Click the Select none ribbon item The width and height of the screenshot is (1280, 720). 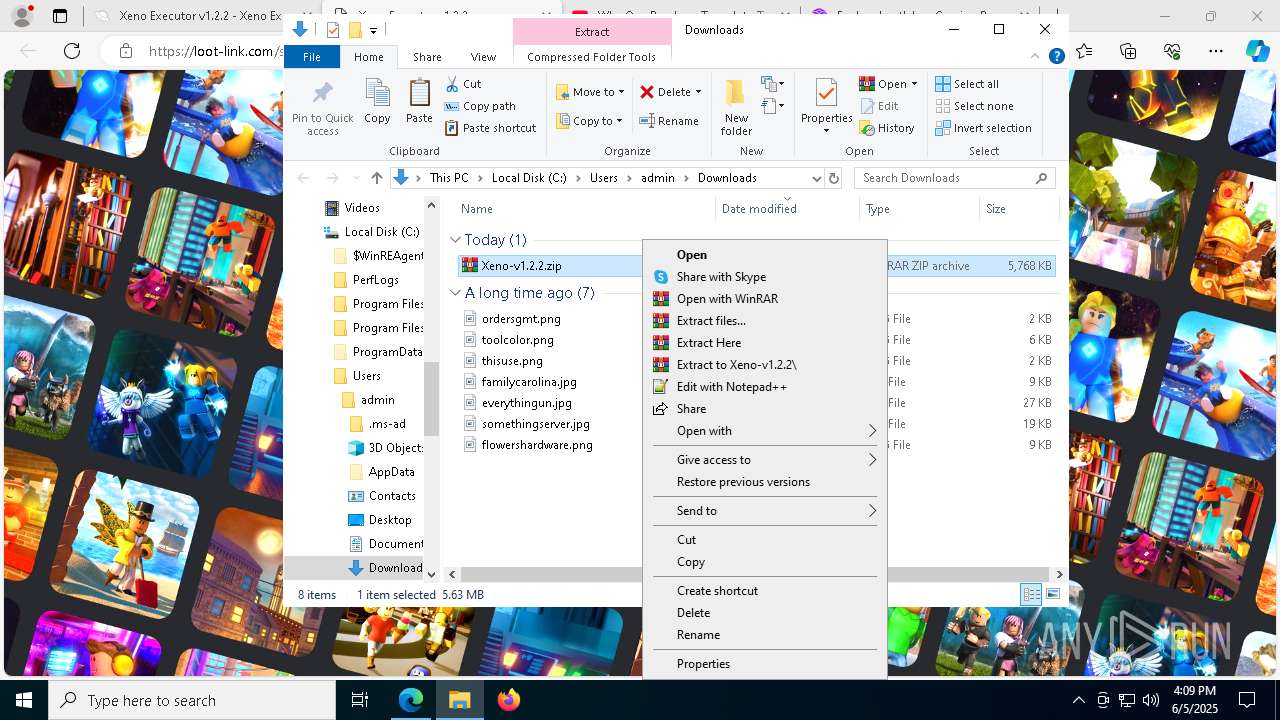click(x=974, y=106)
